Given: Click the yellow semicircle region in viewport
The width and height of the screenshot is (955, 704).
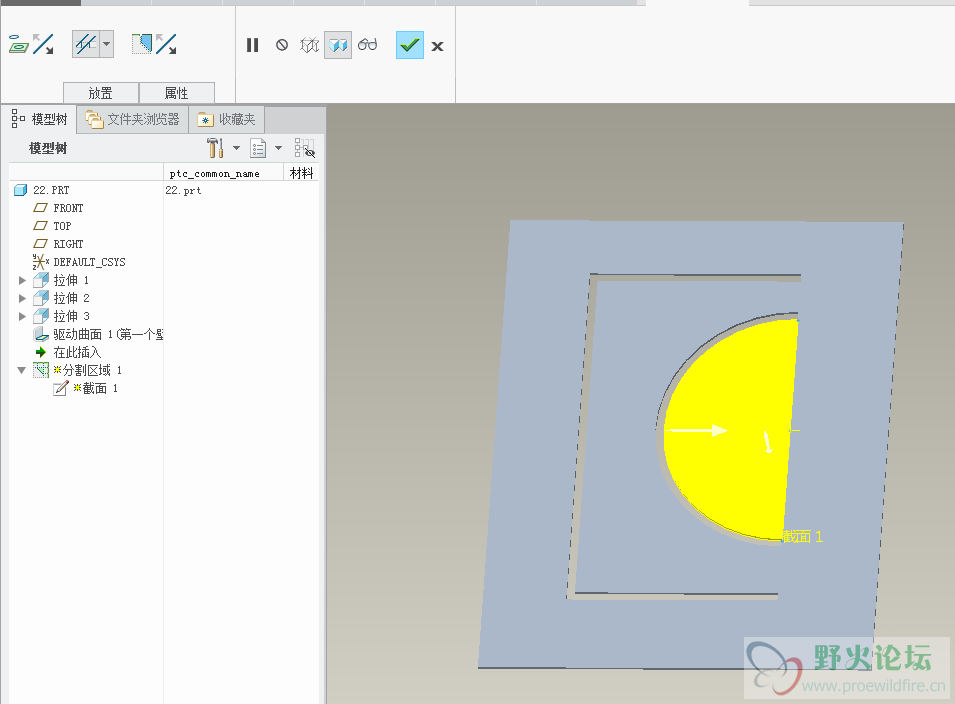Looking at the screenshot, I should (731, 432).
